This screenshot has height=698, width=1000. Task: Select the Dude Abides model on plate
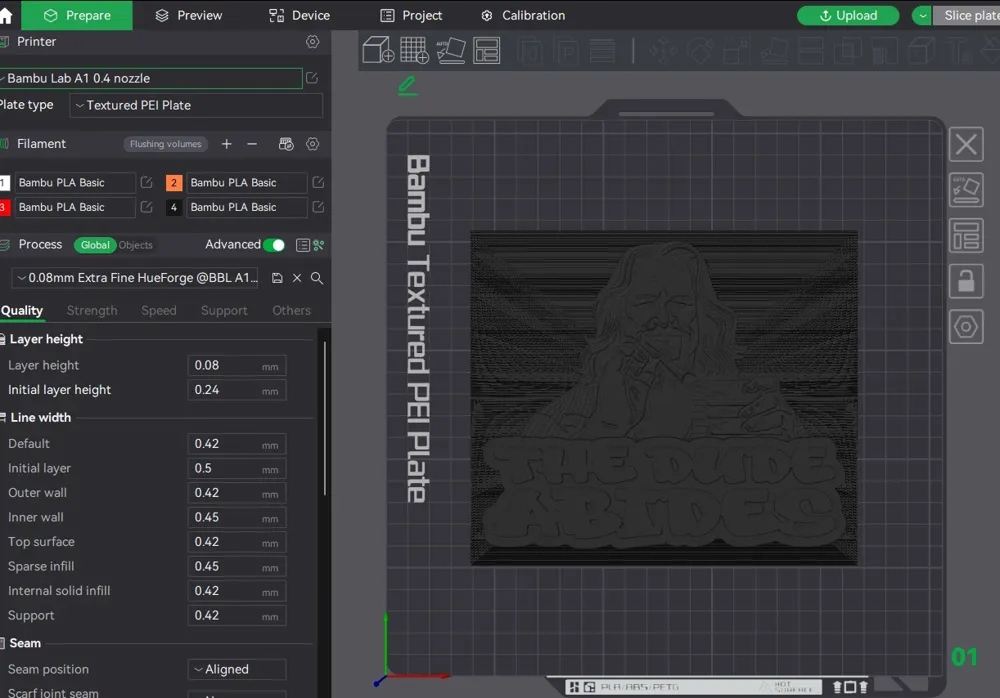pos(664,399)
